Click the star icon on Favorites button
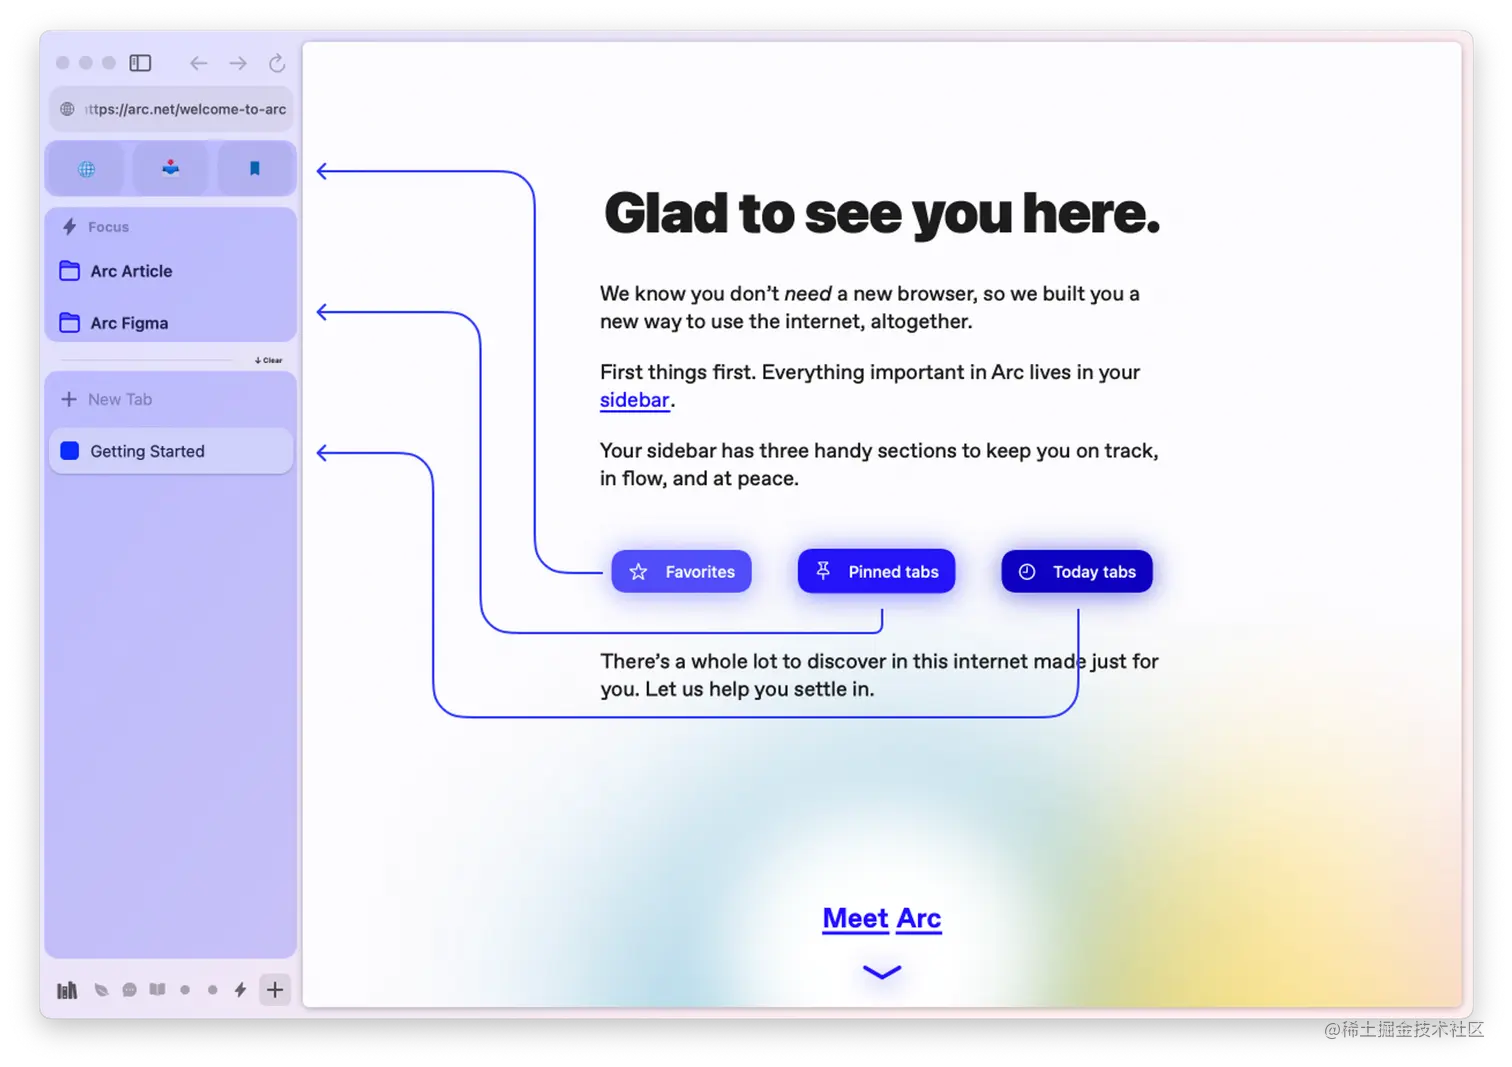The width and height of the screenshot is (1512, 1067). click(638, 572)
